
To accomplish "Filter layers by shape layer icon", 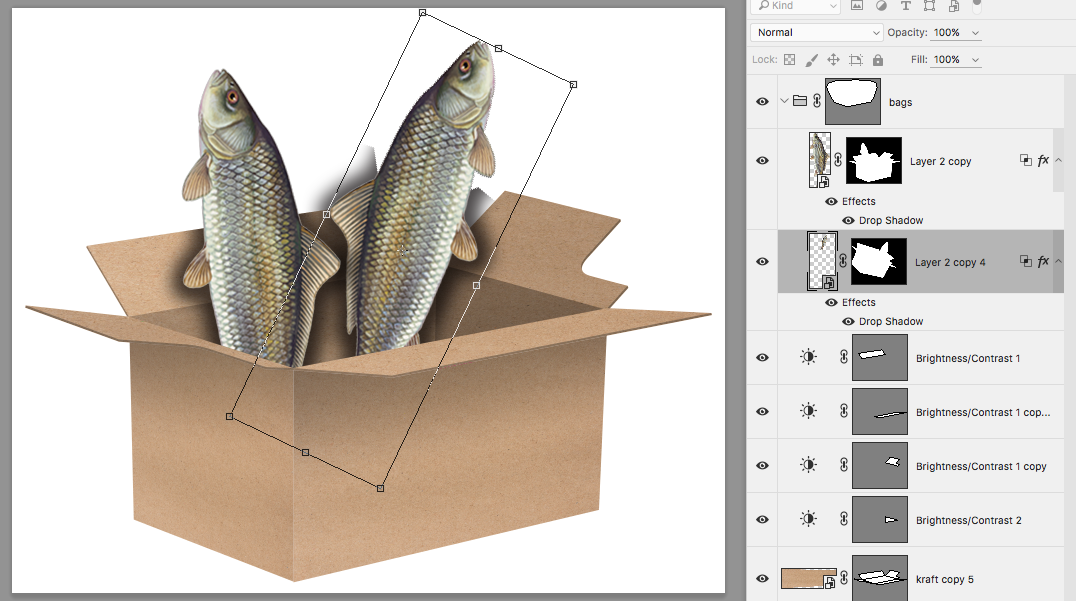I will coord(929,5).
